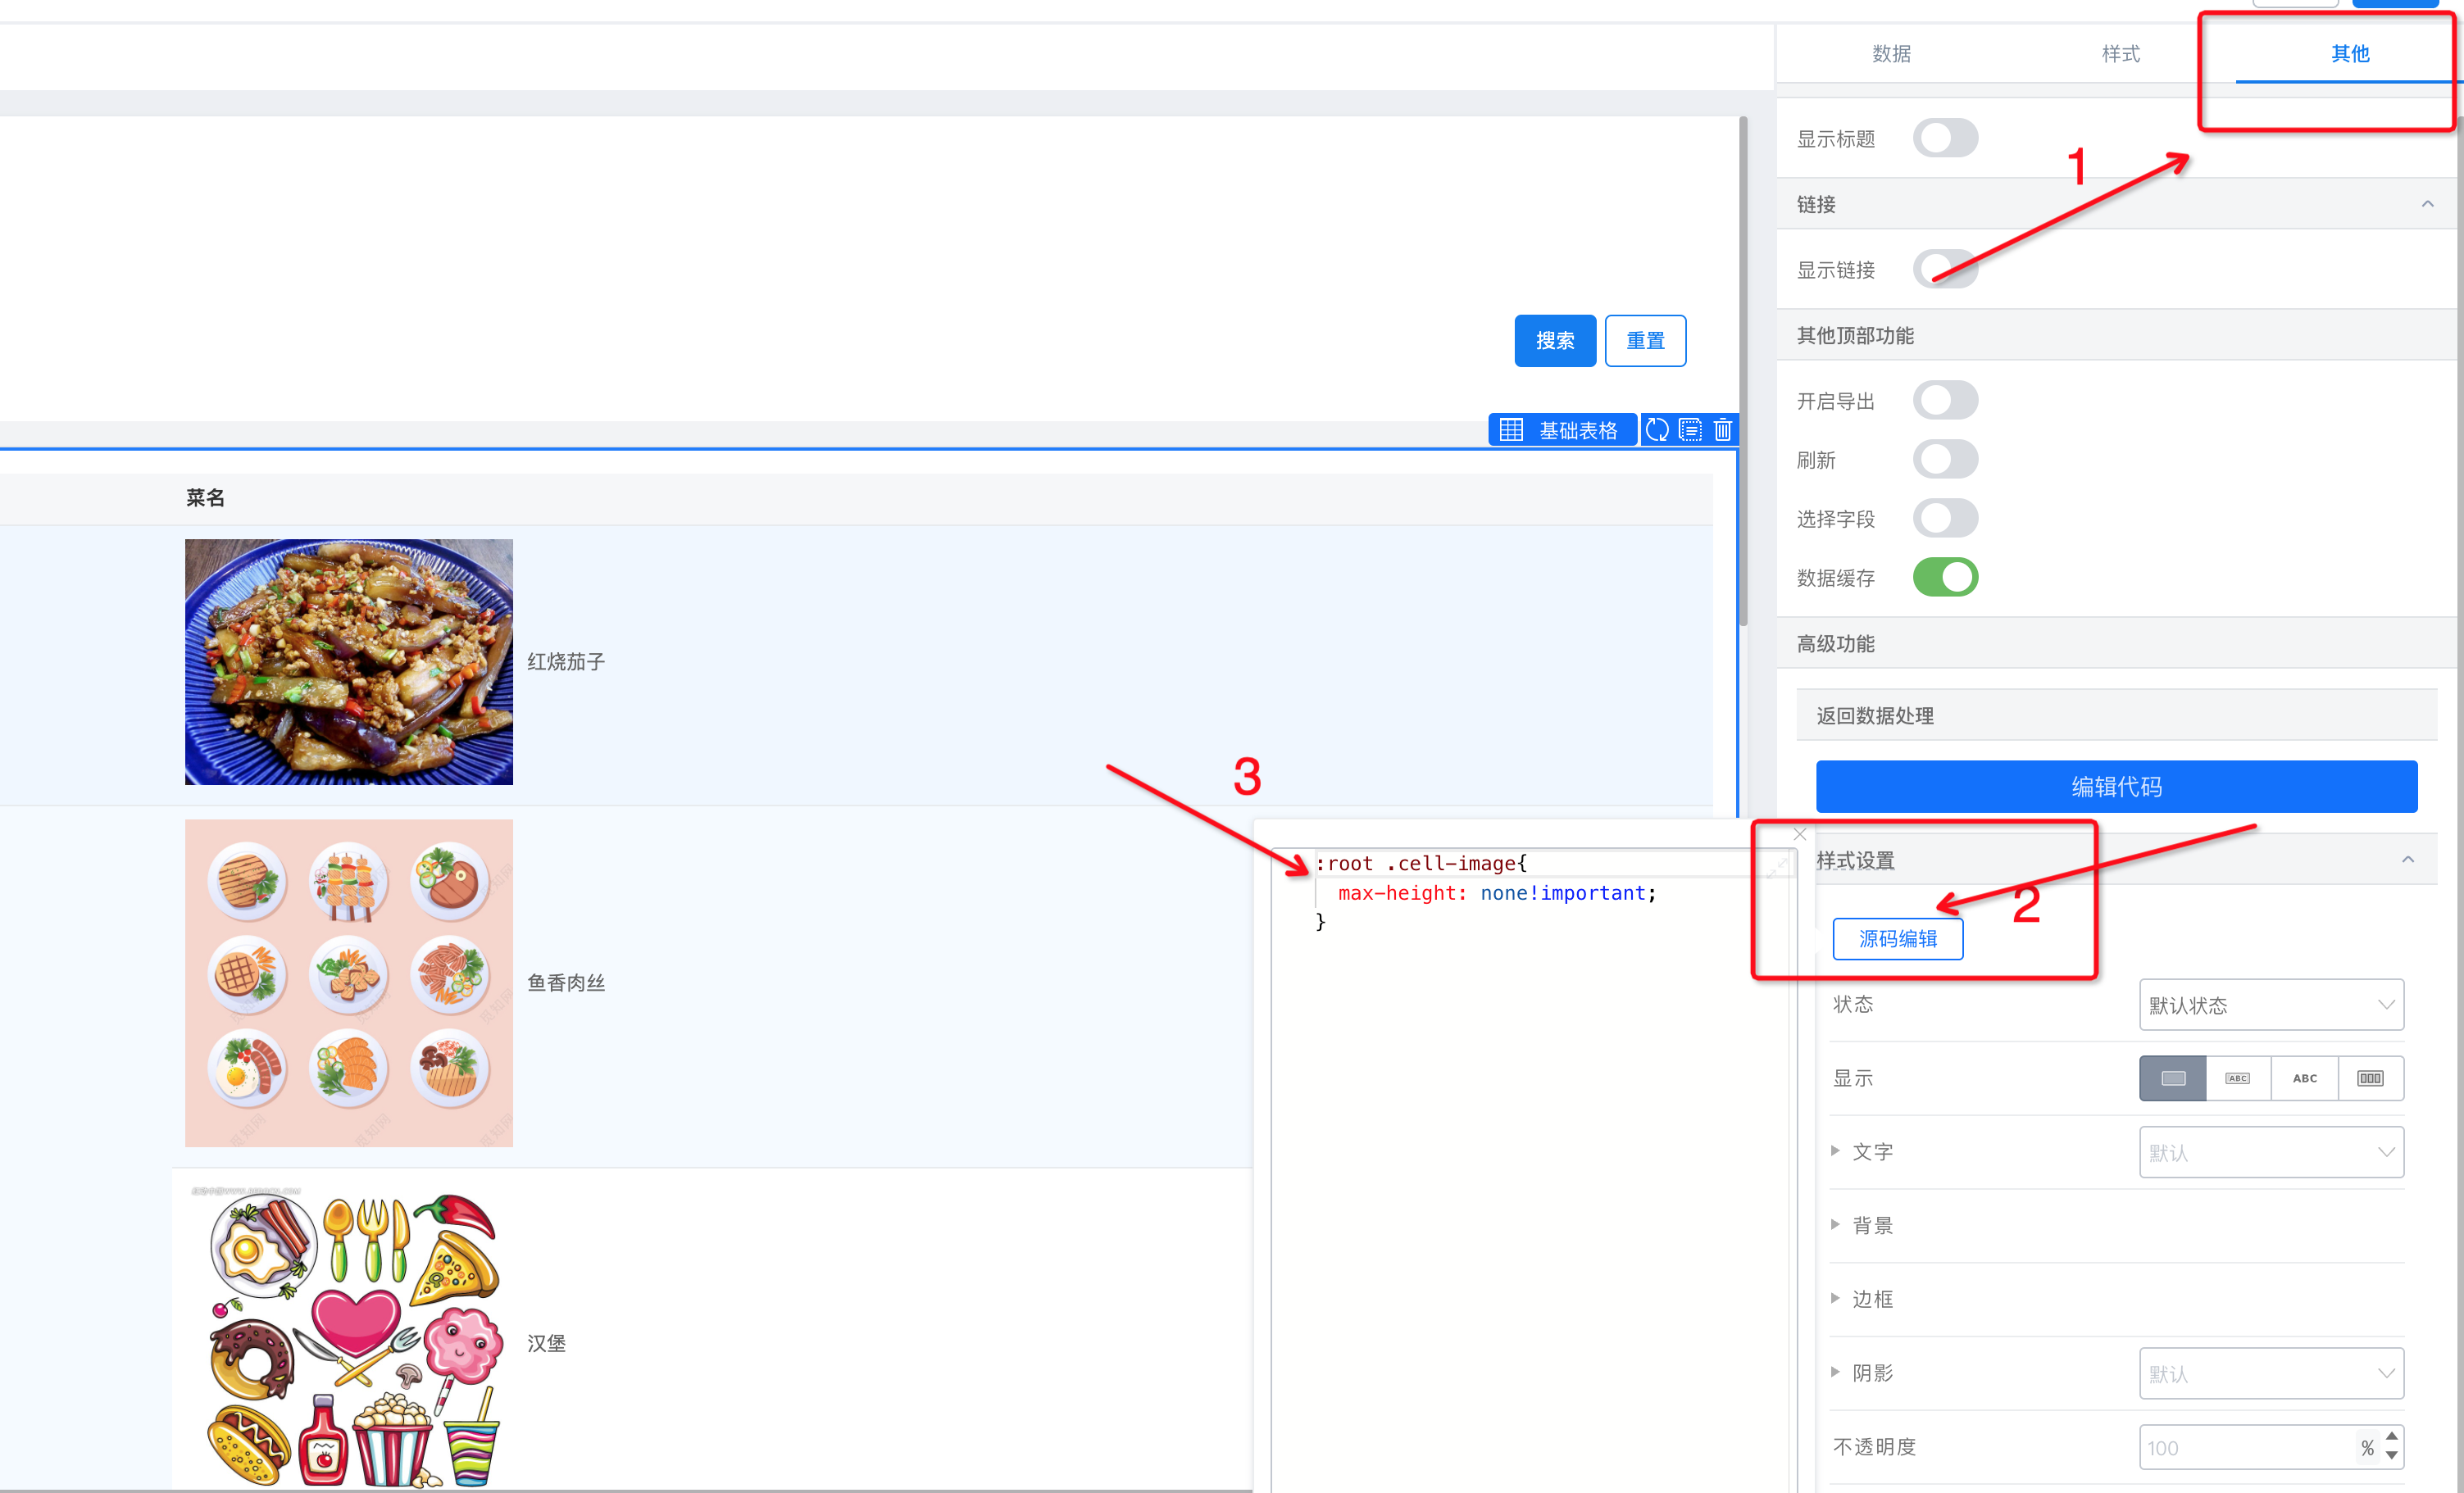
Task: Select the flex three-column display icon
Action: pyautogui.click(x=2369, y=1078)
